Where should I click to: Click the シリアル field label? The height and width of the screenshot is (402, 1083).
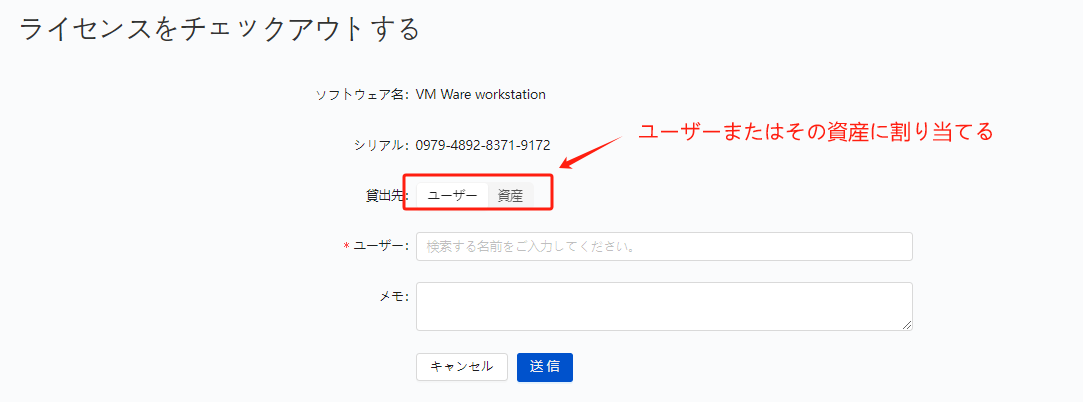pos(380,145)
